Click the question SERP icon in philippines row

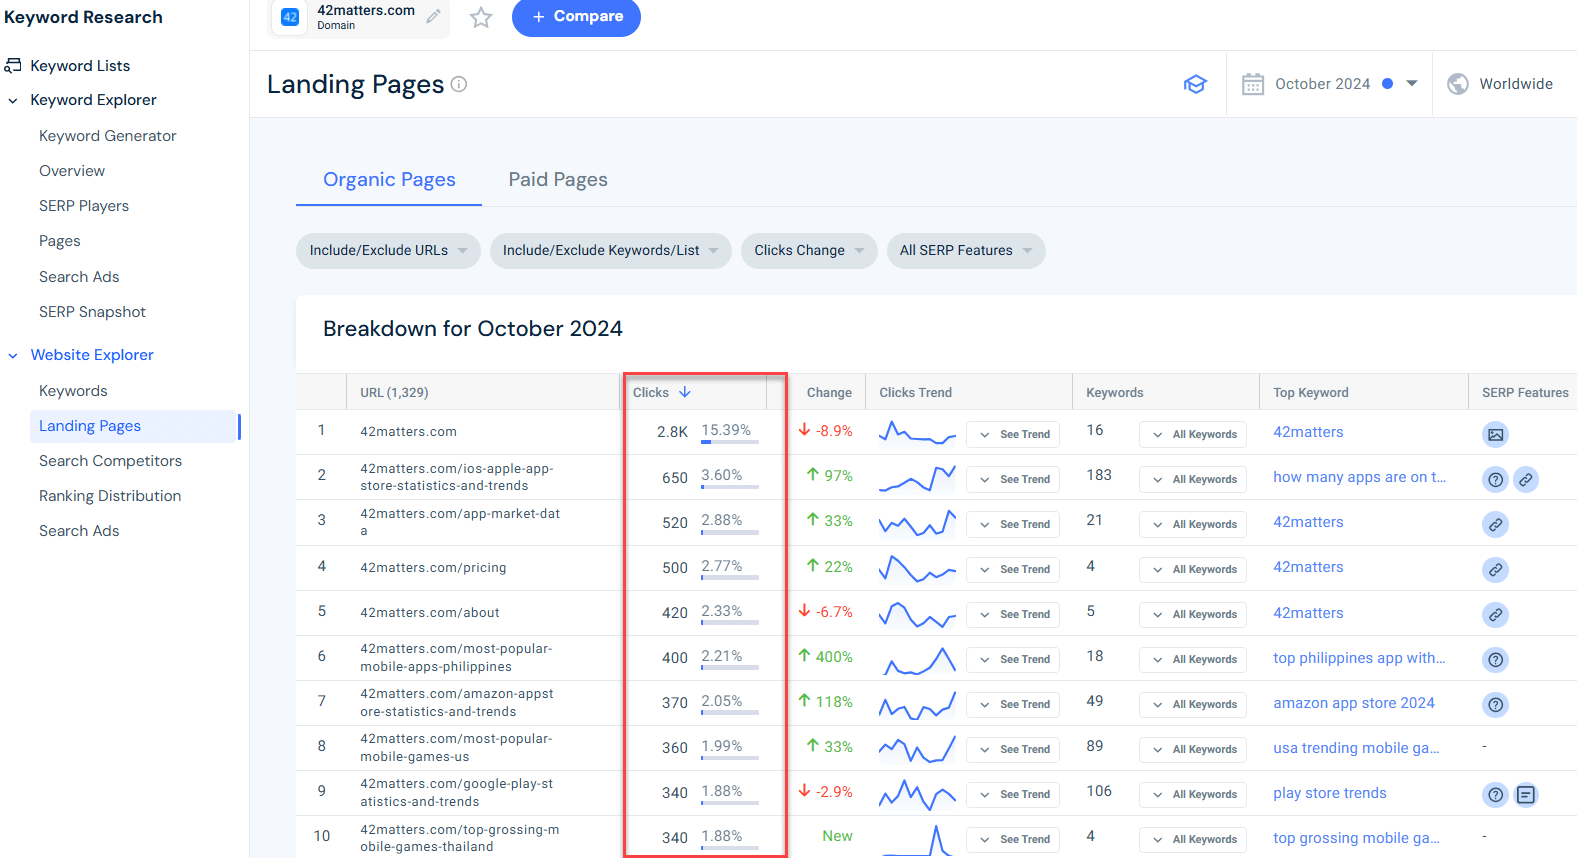(x=1495, y=659)
